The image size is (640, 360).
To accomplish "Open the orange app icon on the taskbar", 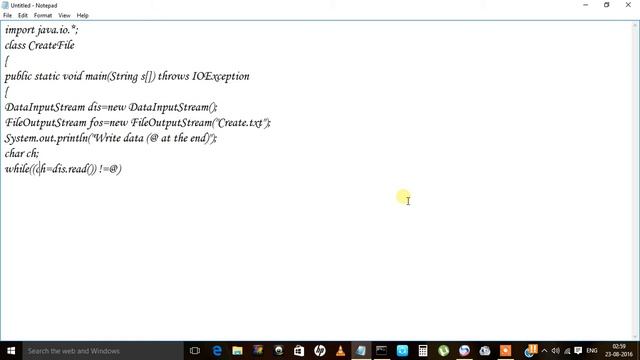I will pos(505,351).
